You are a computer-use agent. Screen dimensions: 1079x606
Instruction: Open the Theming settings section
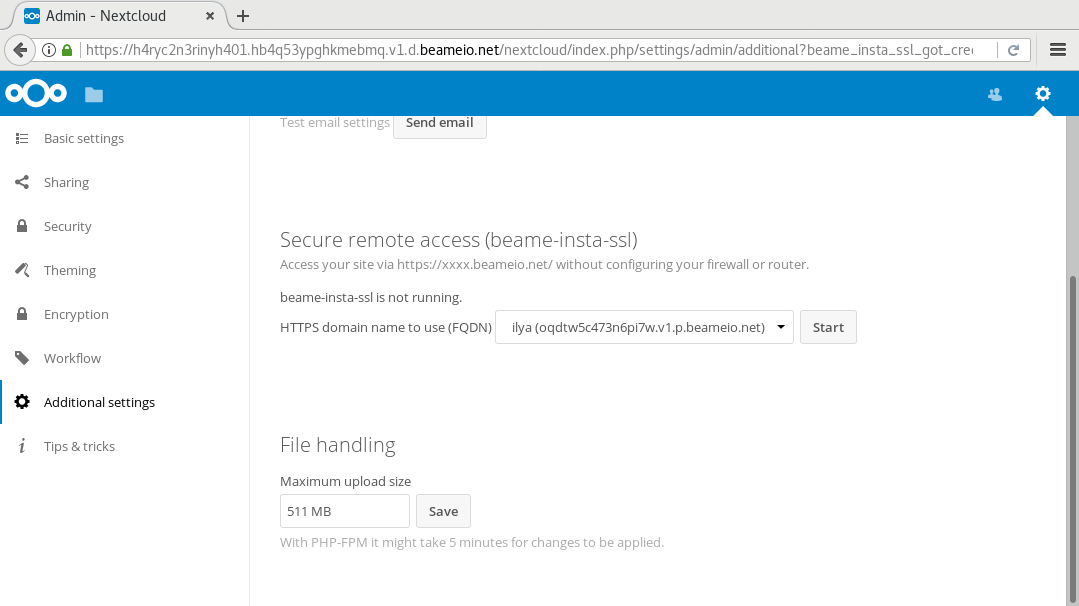pyautogui.click(x=70, y=270)
